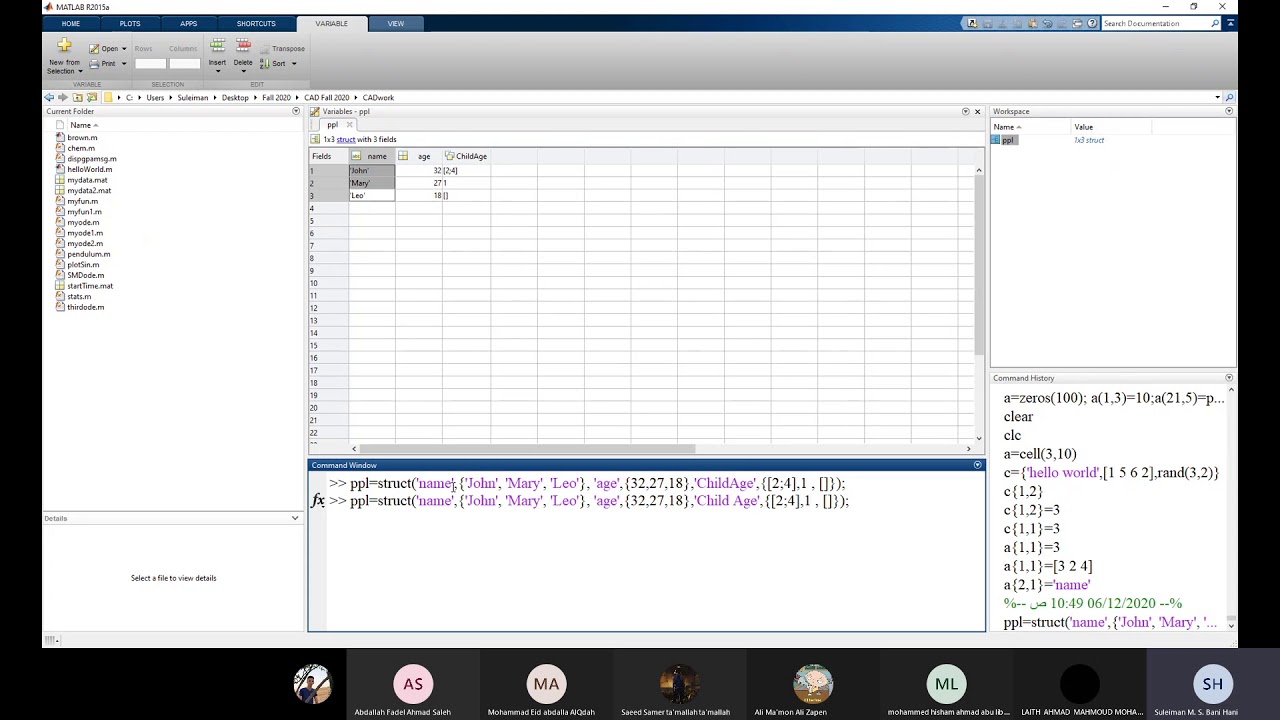Viewport: 1280px width, 720px height.
Task: Click the Transpose variable icon
Action: point(265,49)
